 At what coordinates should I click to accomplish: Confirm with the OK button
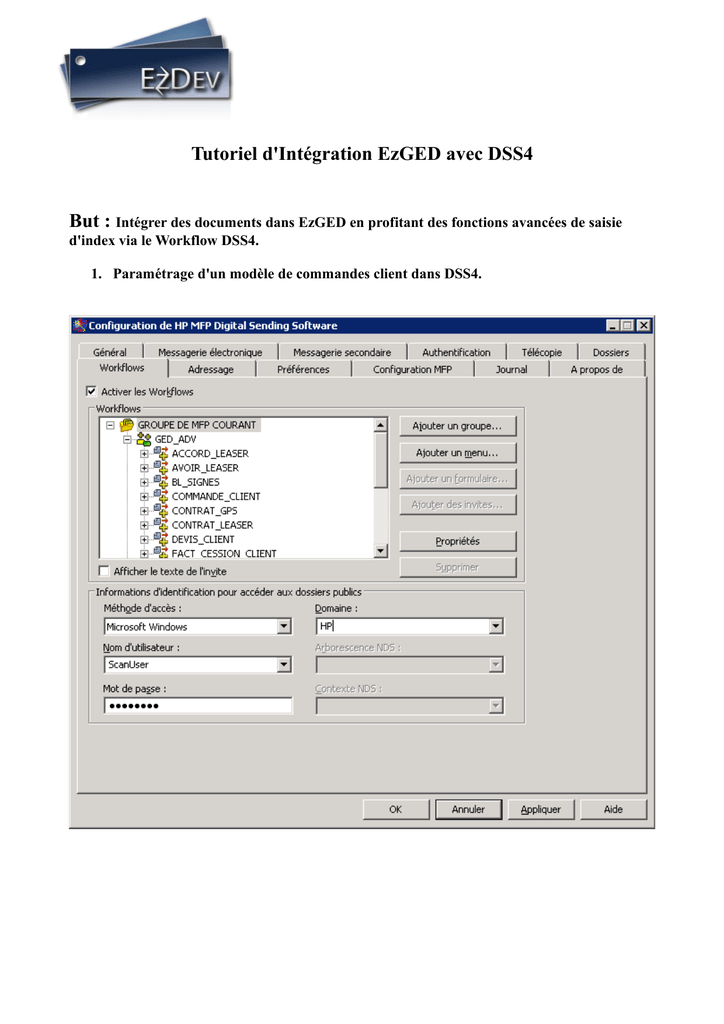coord(396,809)
